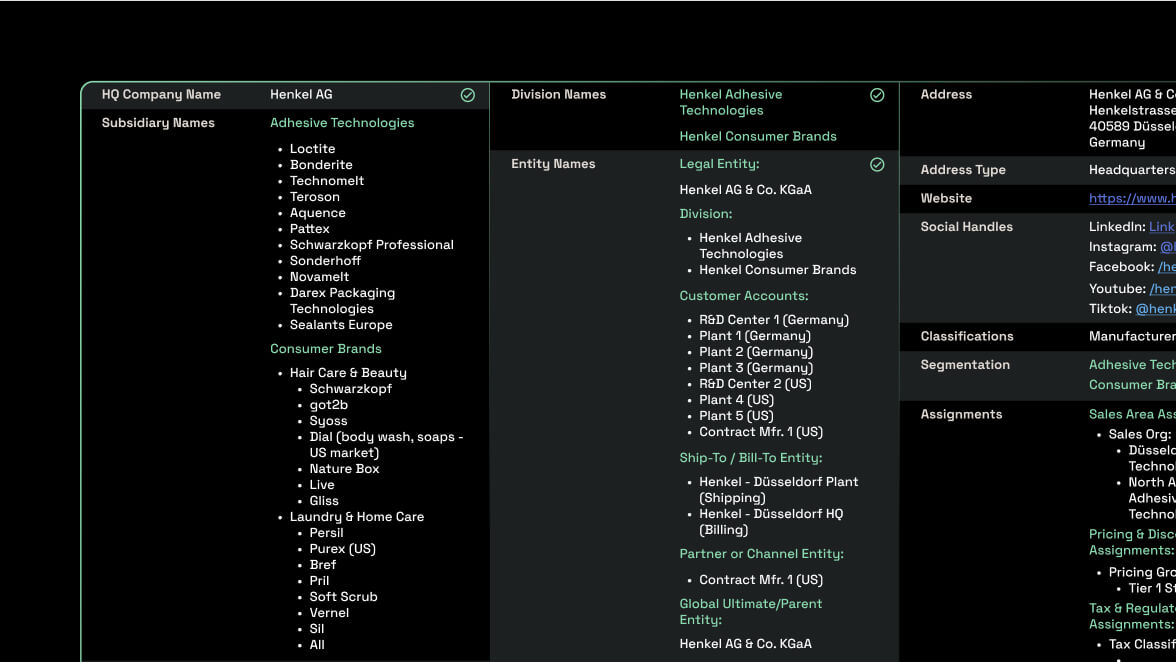This screenshot has height=662, width=1176.
Task: Click the Loctite subsidiary item
Action: click(x=312, y=149)
